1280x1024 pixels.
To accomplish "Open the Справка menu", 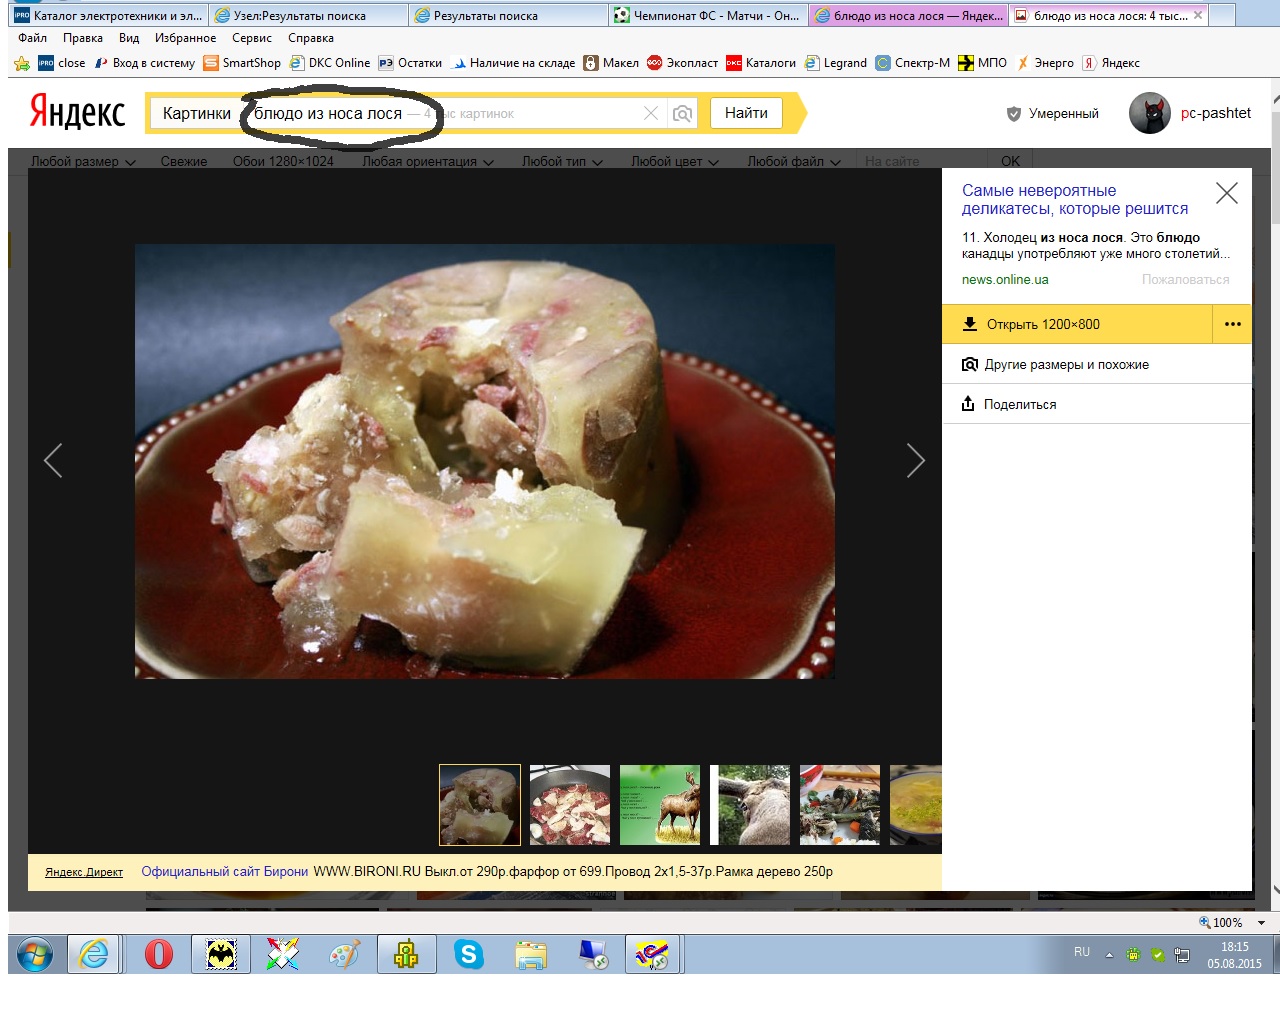I will [311, 38].
